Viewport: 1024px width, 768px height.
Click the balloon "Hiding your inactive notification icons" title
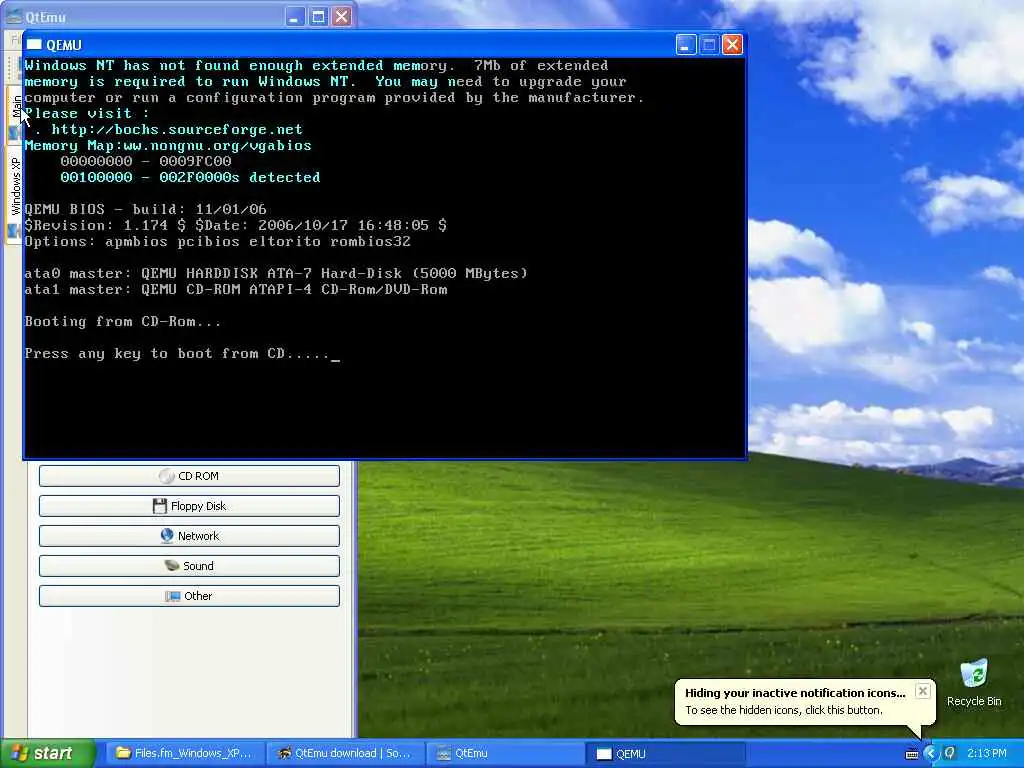click(x=795, y=693)
